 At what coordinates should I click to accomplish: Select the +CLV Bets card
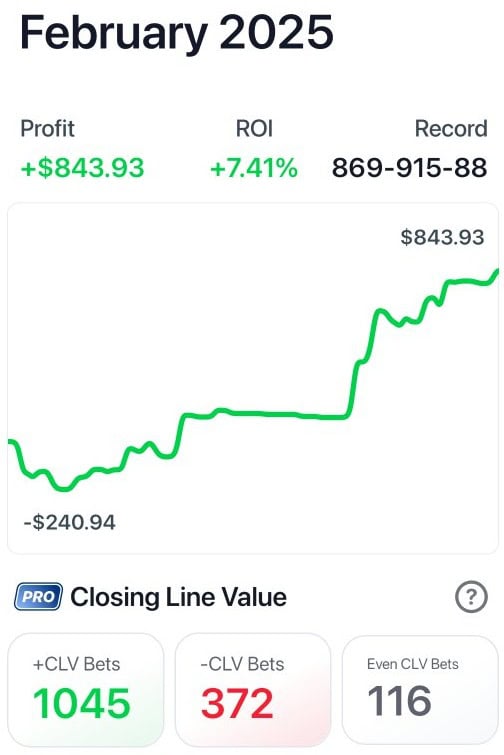coord(86,690)
